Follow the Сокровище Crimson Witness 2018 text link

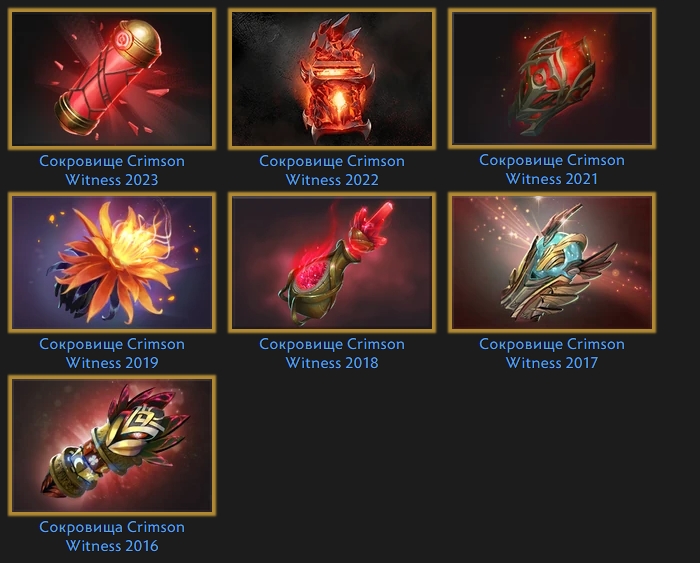tap(332, 353)
